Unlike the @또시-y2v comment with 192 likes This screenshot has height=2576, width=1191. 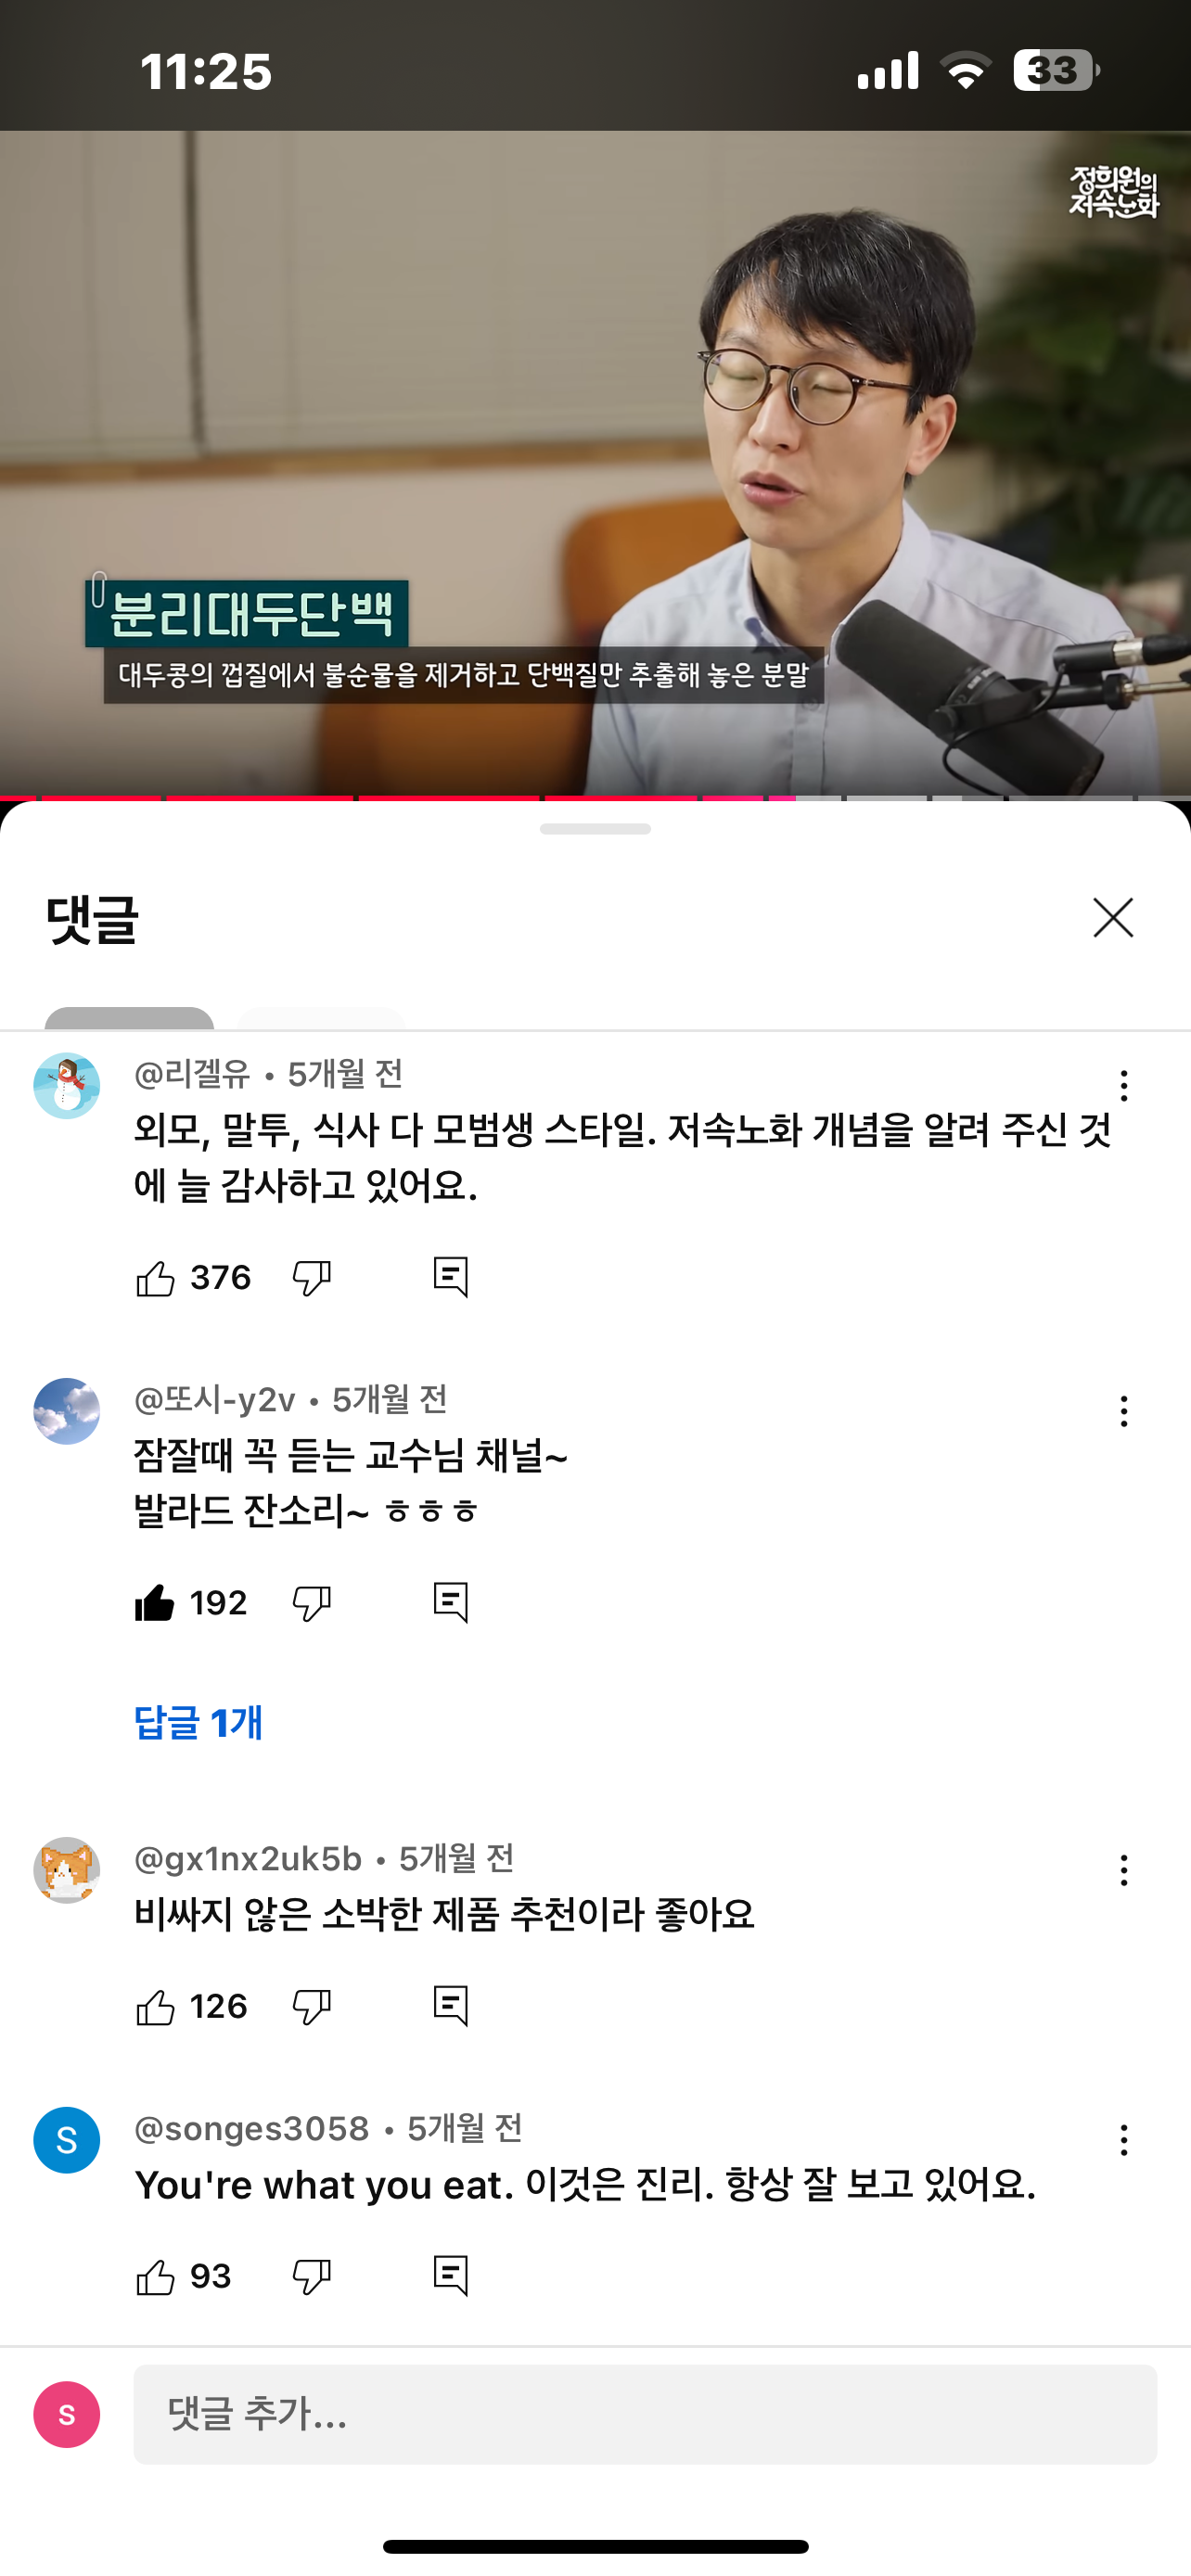pos(155,1603)
